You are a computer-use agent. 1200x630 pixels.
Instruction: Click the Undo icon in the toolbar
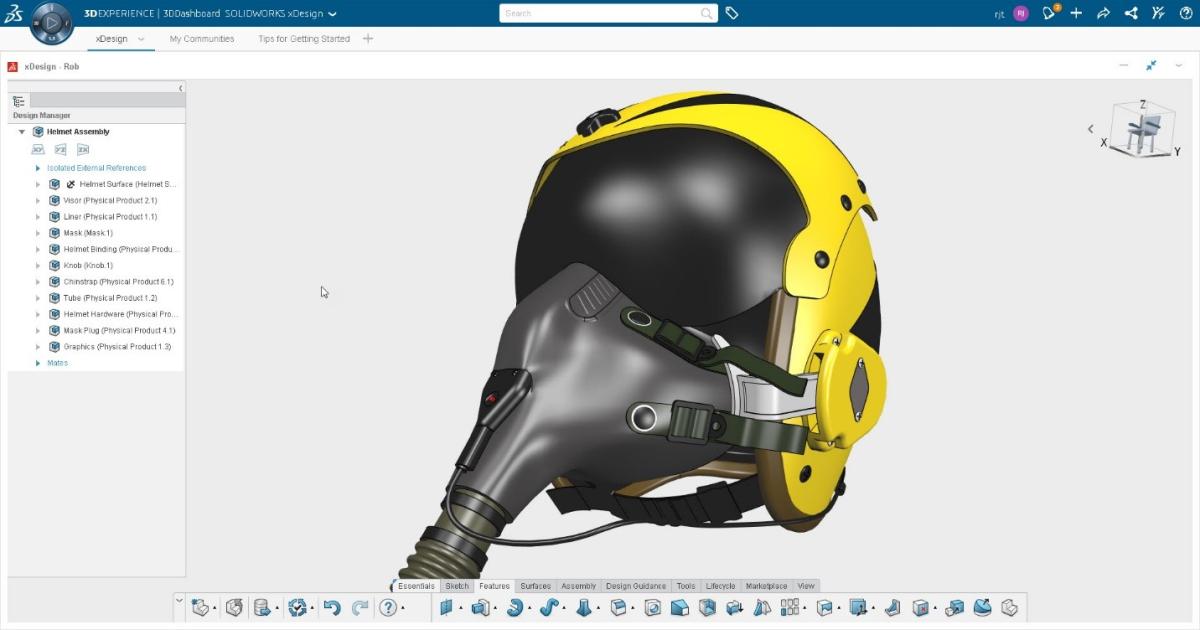click(x=330, y=607)
